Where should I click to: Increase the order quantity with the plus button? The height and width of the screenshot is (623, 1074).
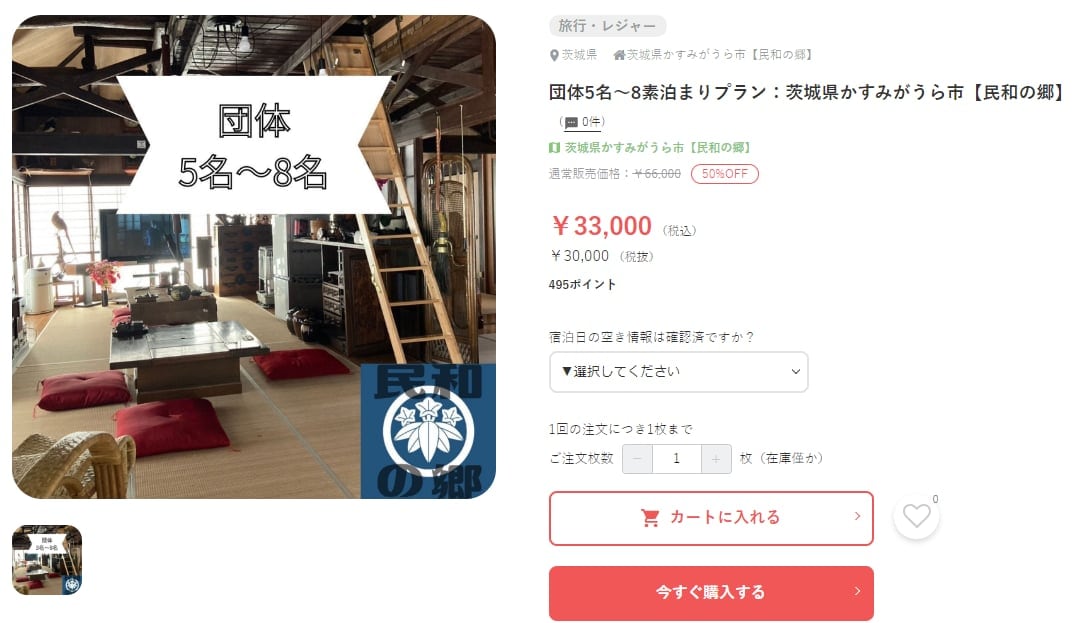pos(716,459)
